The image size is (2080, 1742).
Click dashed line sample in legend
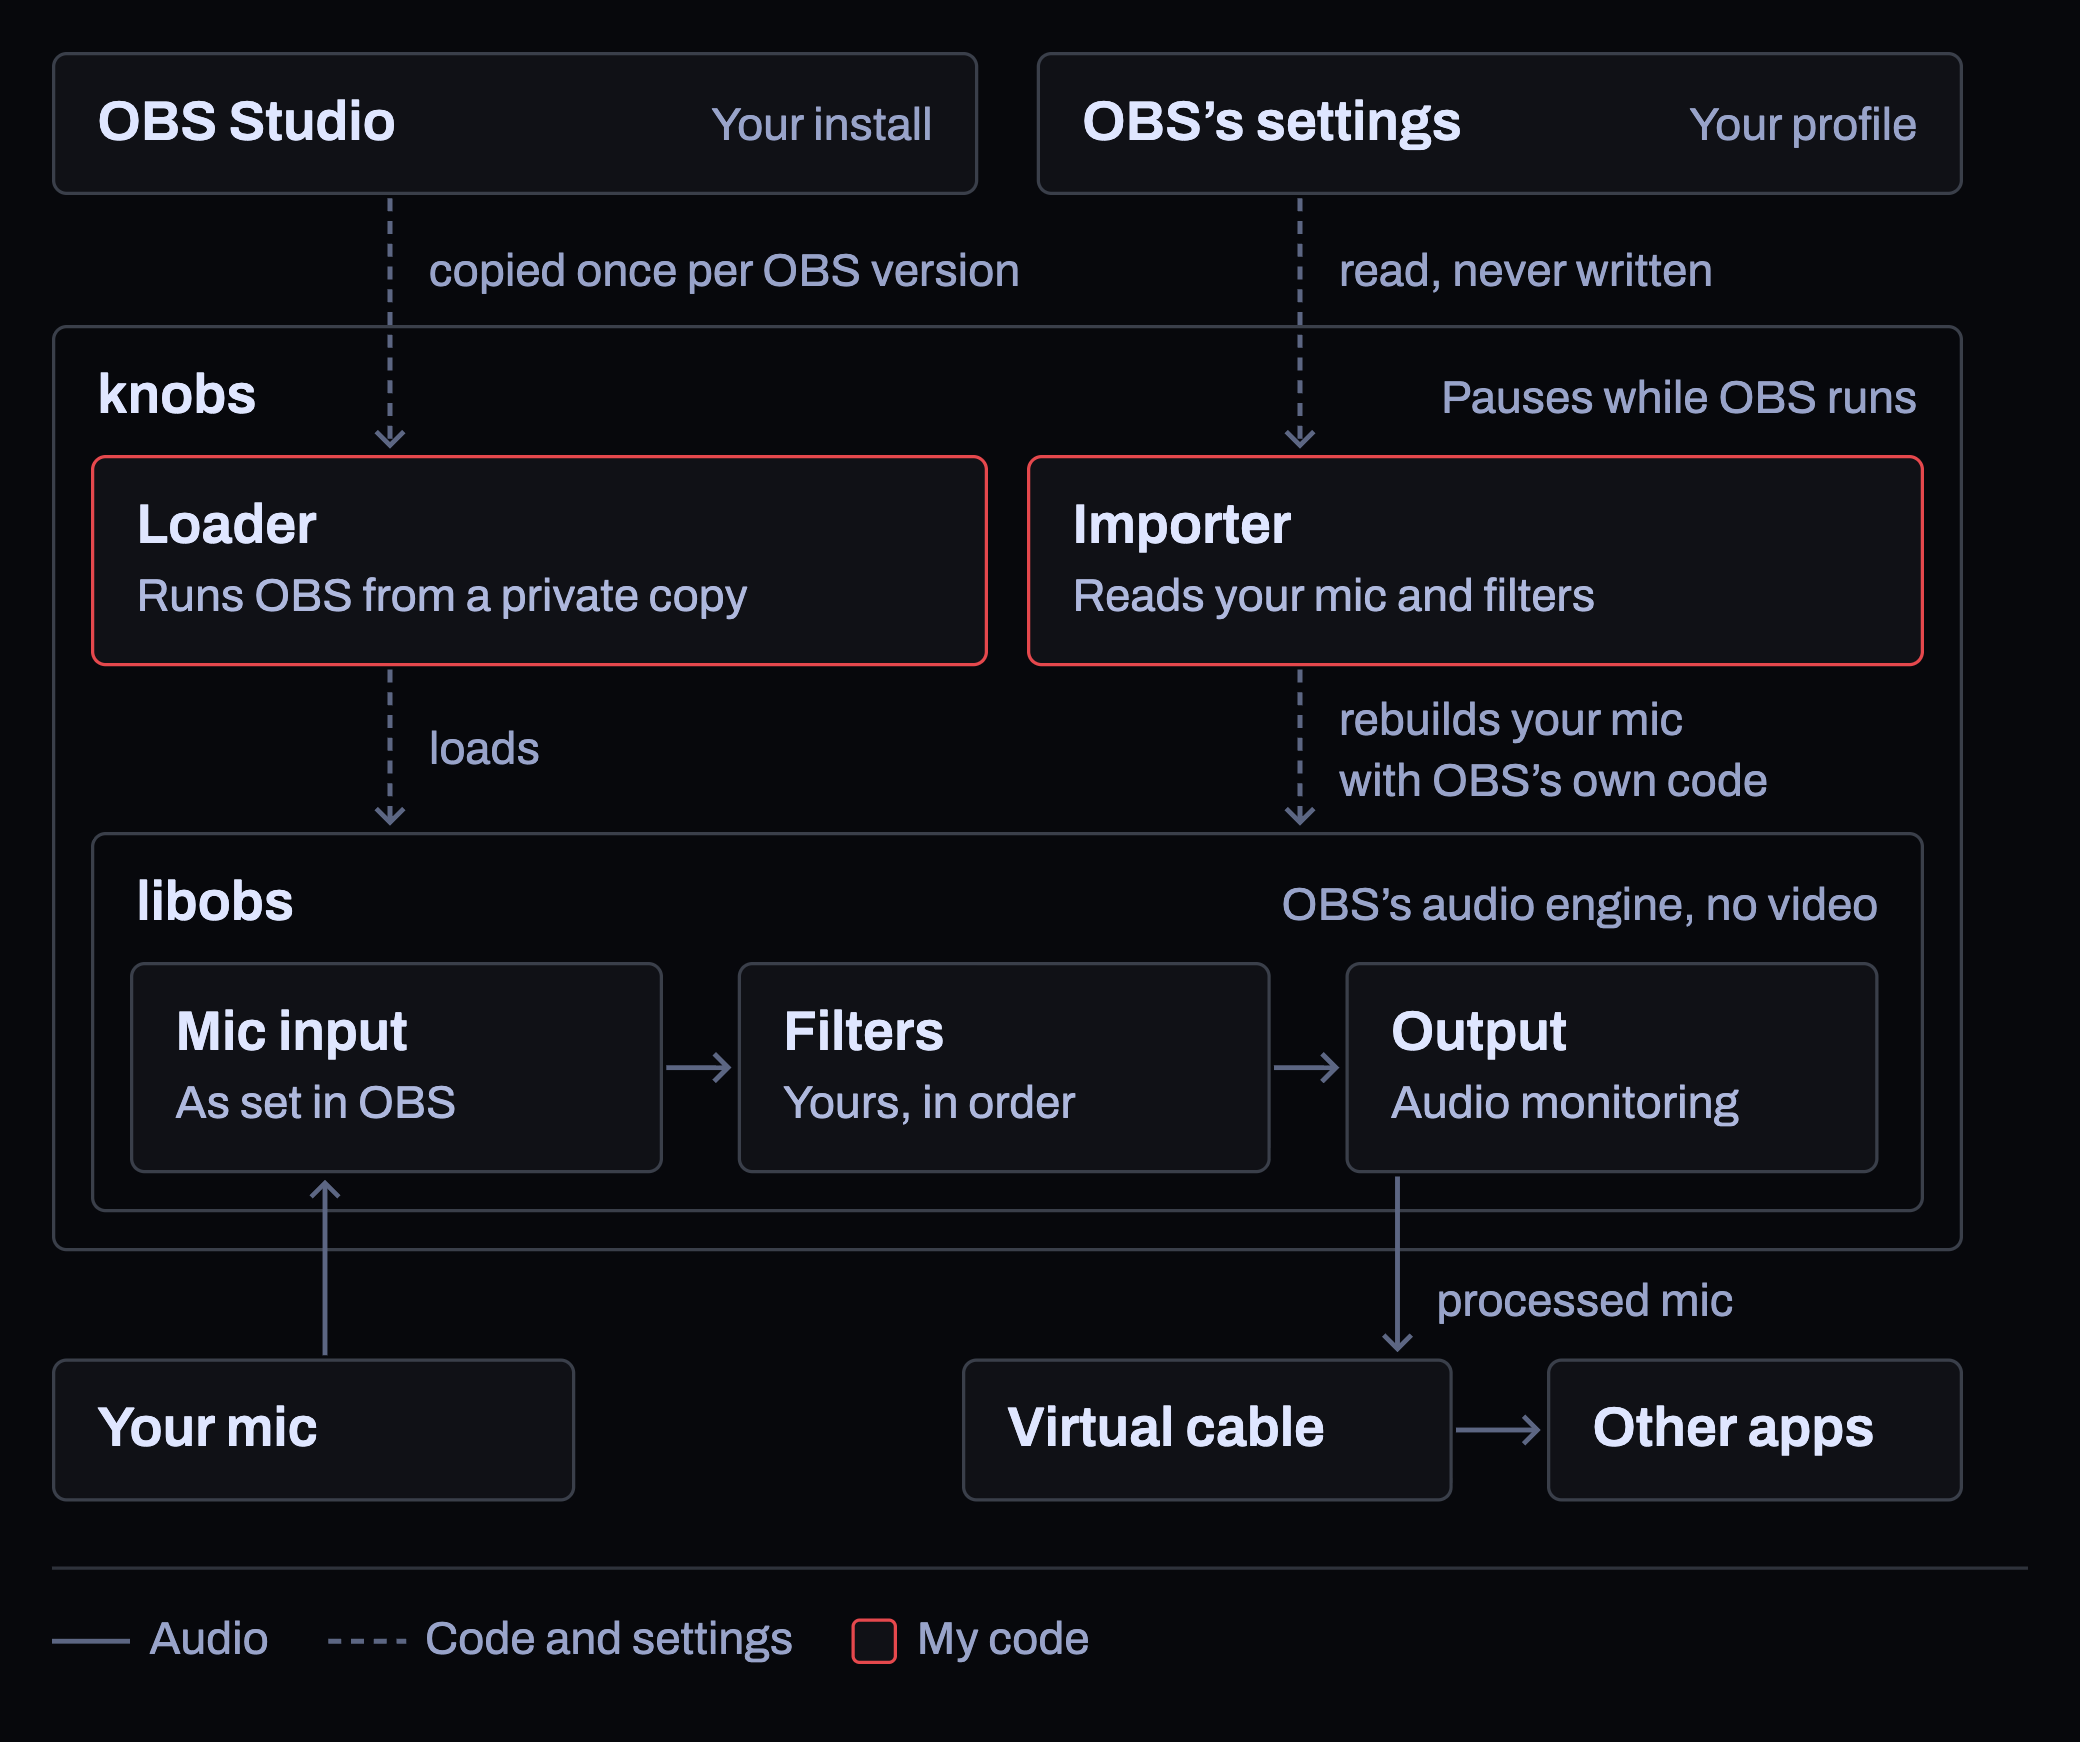[x=367, y=1641]
